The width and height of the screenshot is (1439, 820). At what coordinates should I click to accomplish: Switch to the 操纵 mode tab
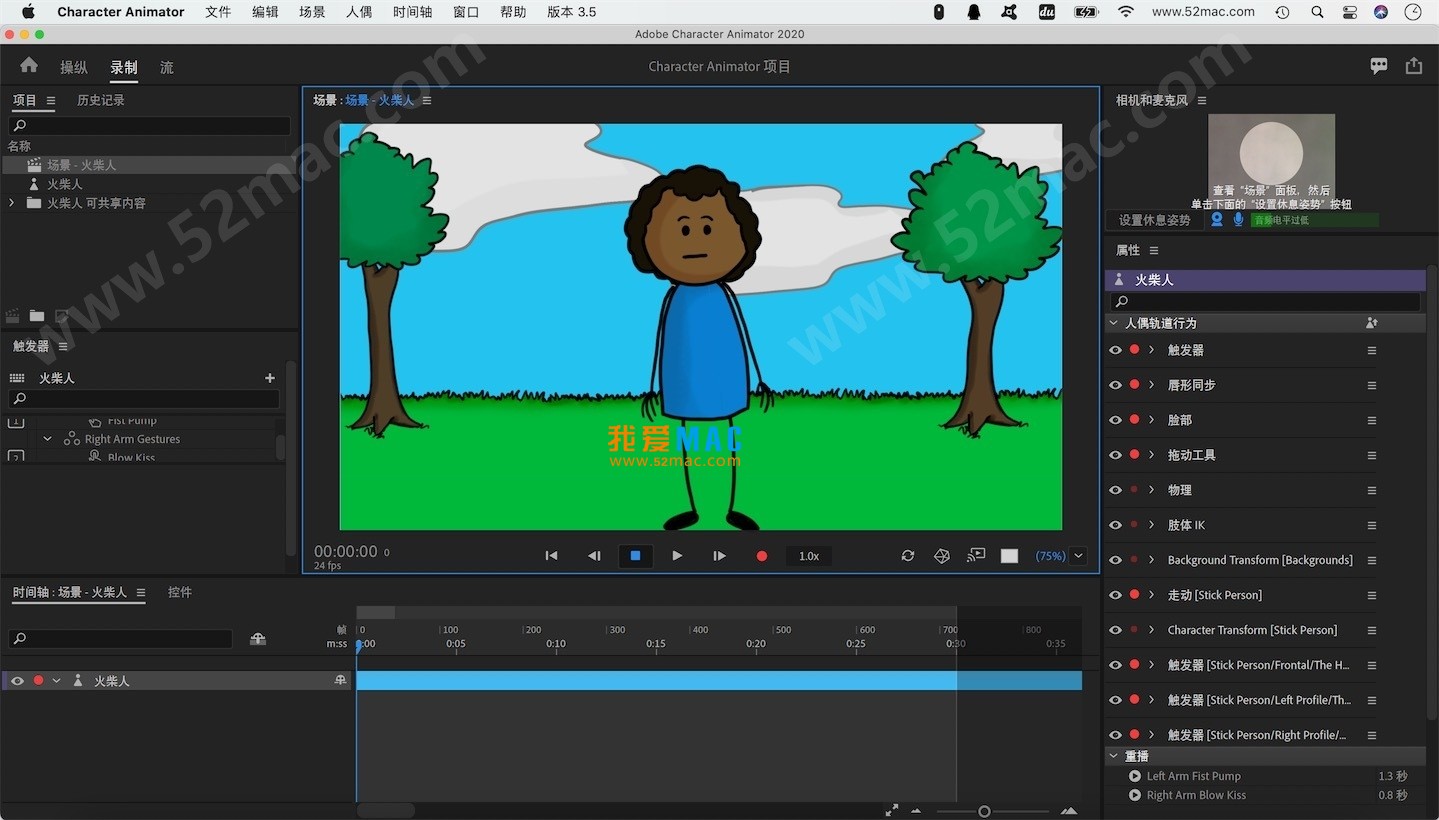74,67
